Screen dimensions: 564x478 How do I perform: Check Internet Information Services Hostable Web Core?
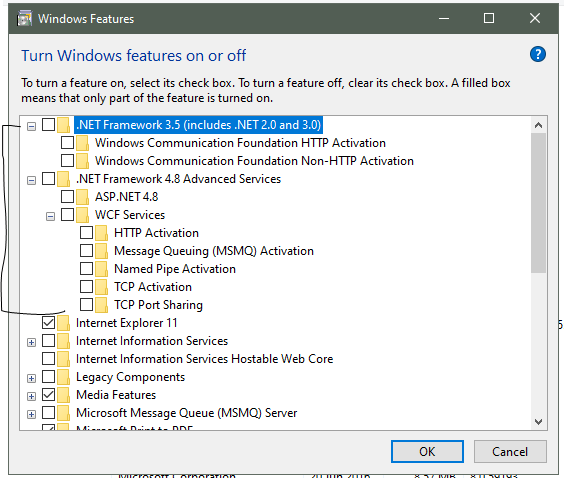49,358
